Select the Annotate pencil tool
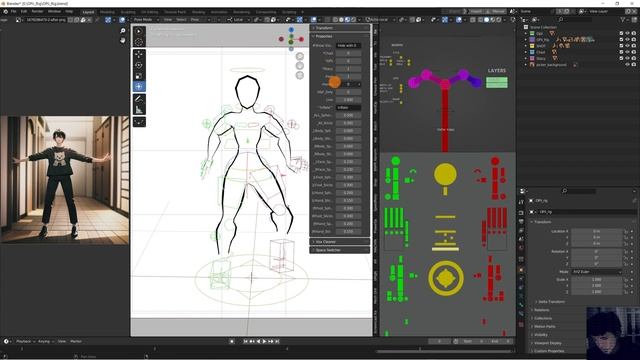This screenshot has width=640, height=360. coord(139,99)
